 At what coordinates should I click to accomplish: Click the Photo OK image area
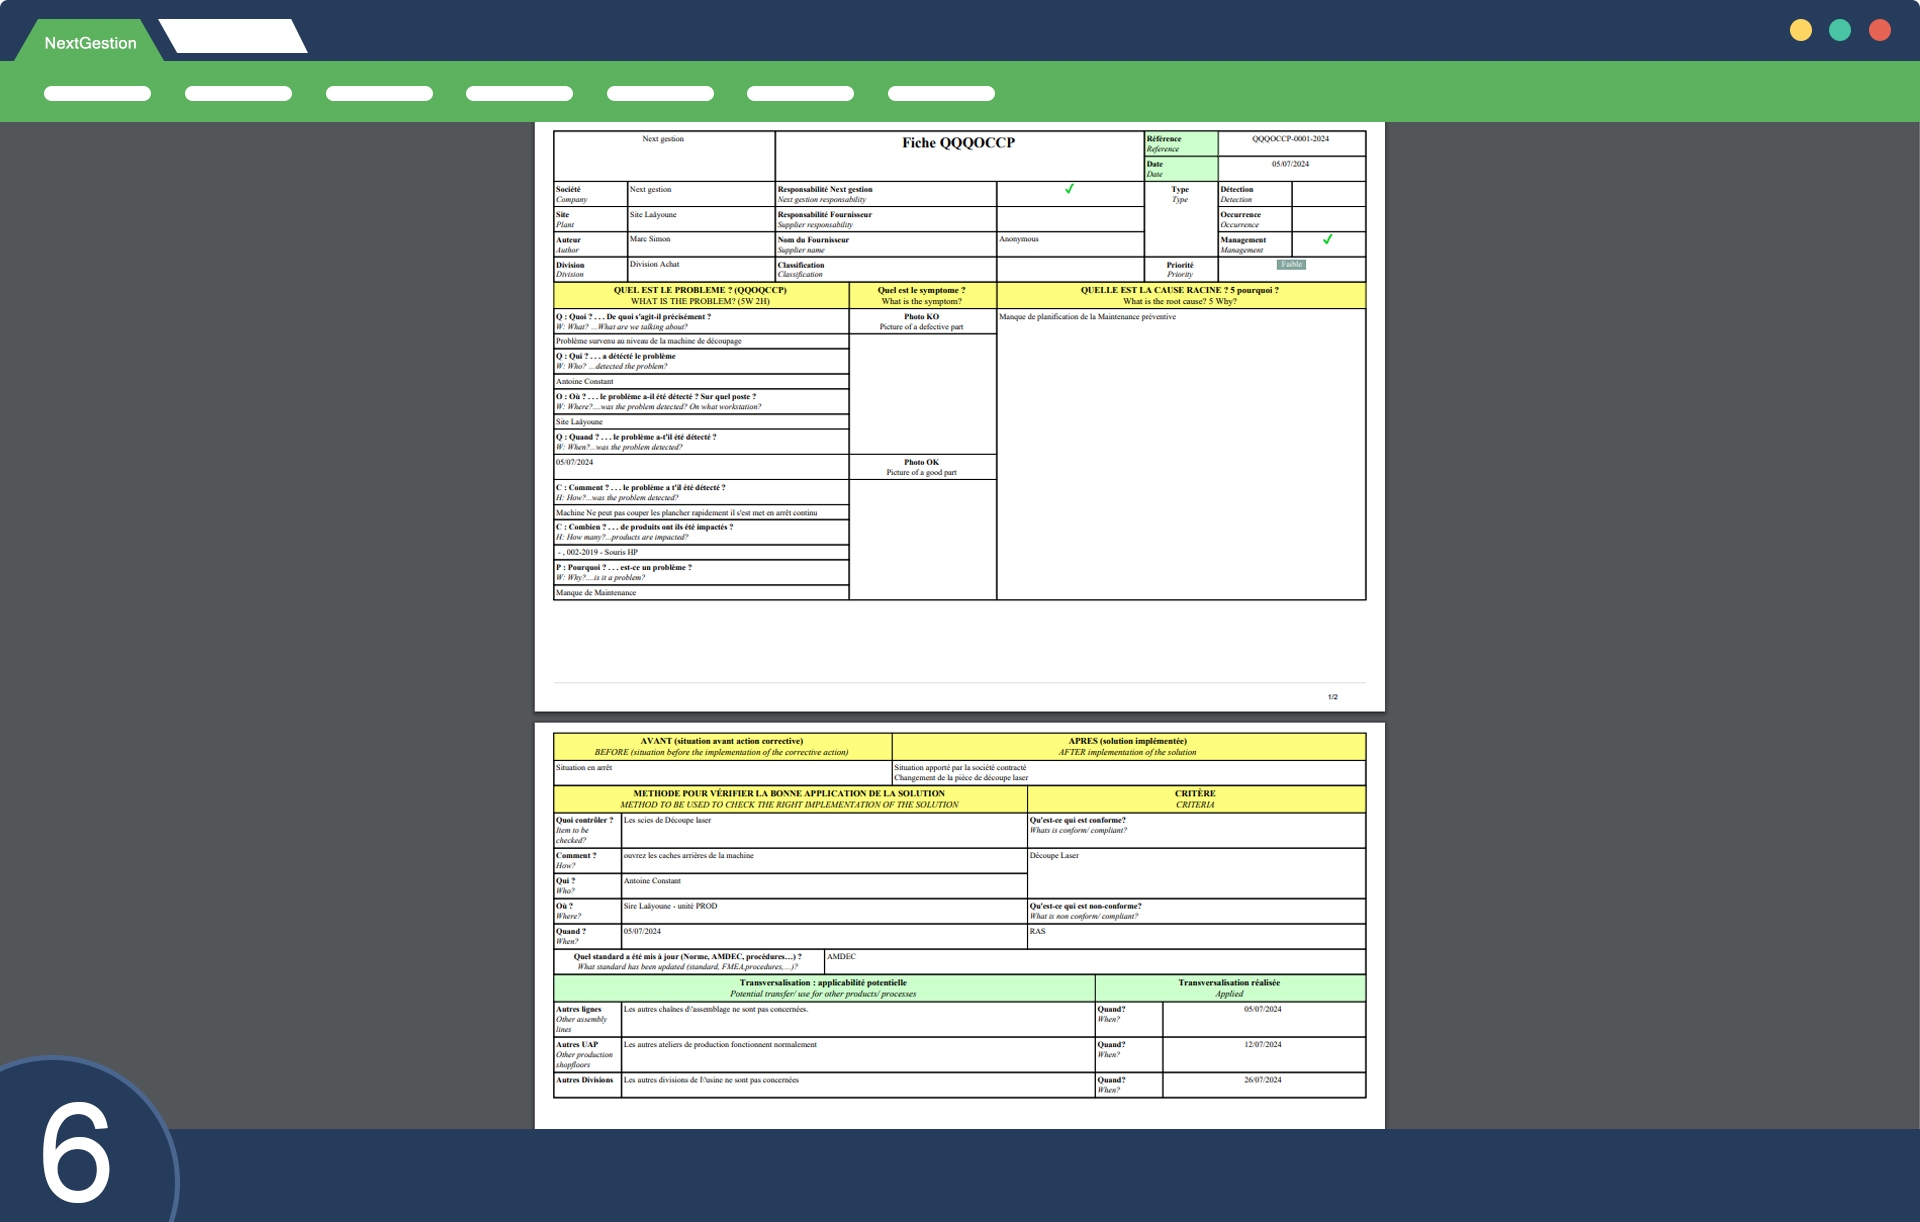pos(922,538)
